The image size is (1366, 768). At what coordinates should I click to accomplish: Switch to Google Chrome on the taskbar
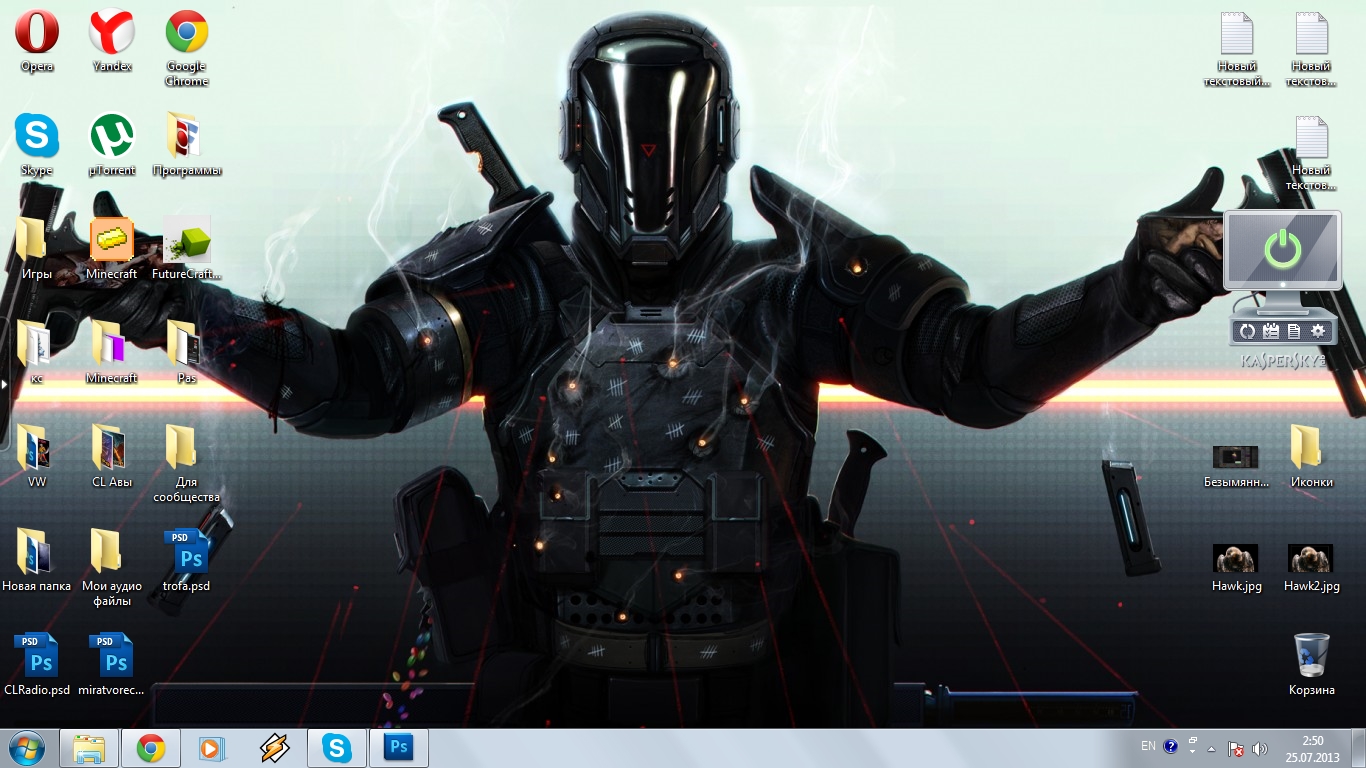(151, 748)
